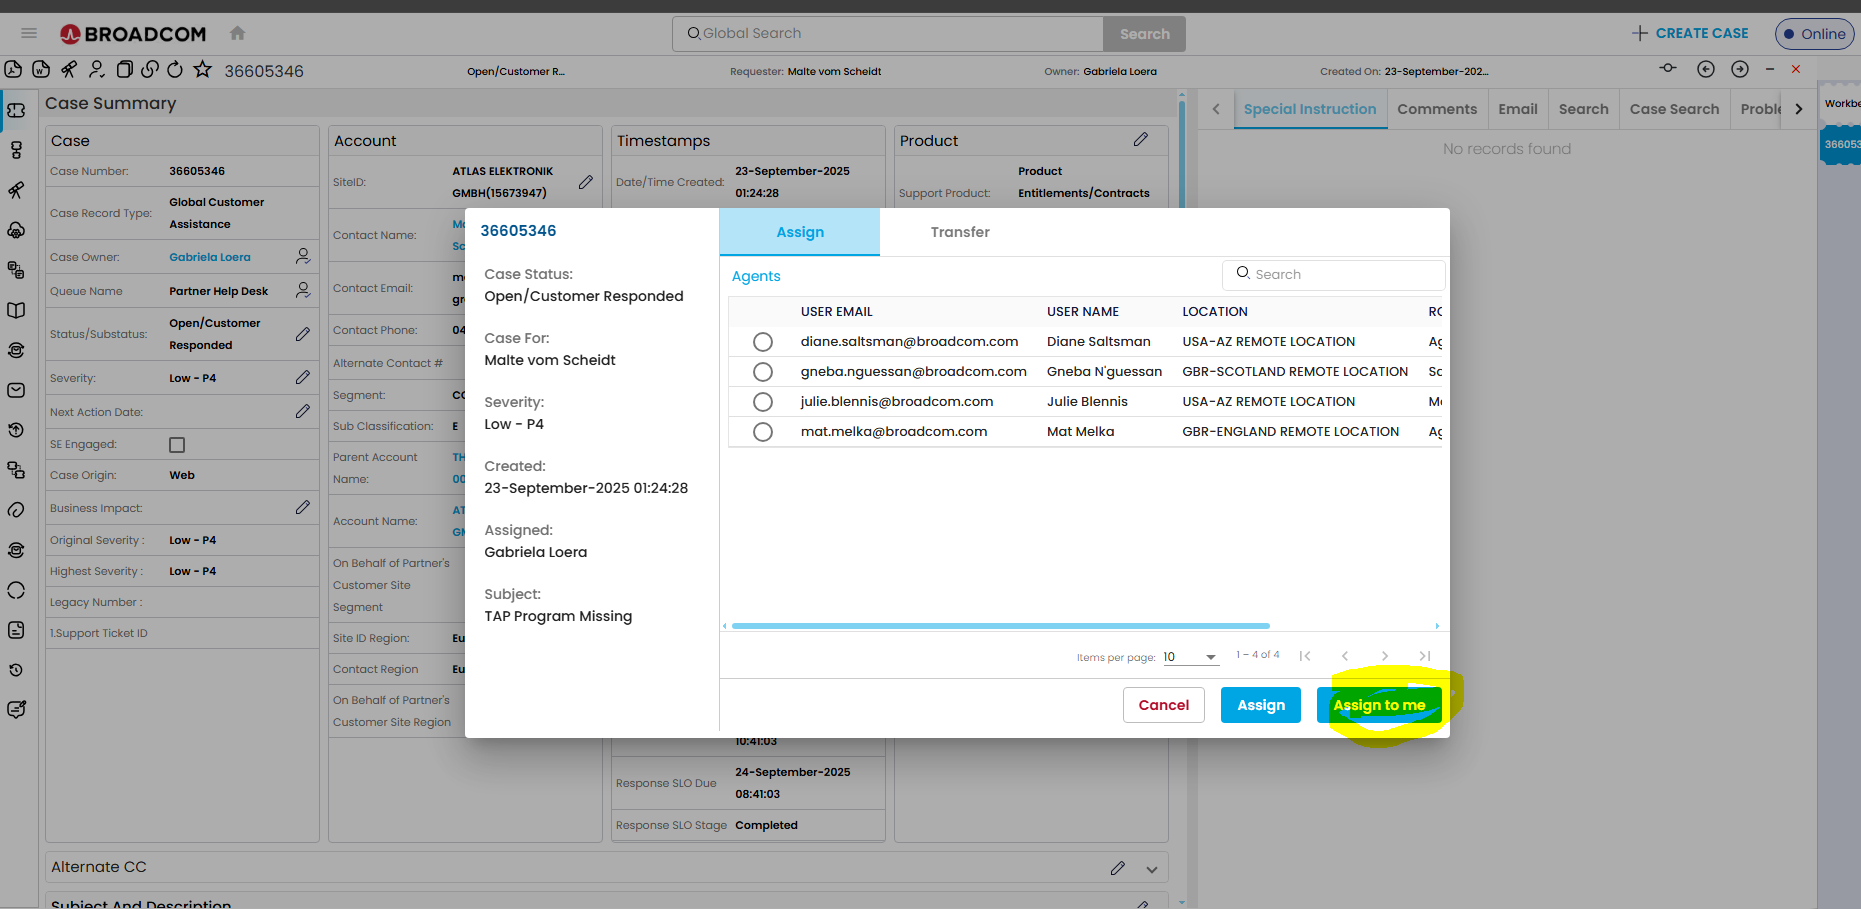Click the Assign button

(1261, 705)
